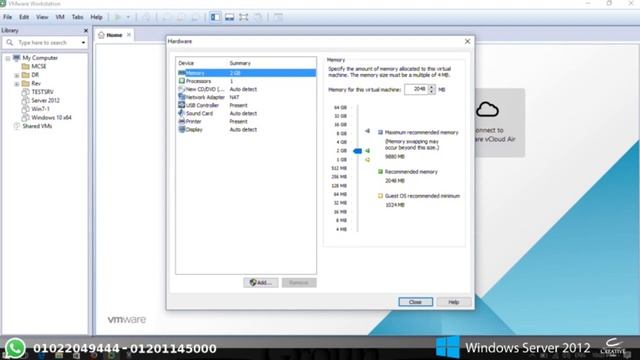The width and height of the screenshot is (640, 360).
Task: Toggle the thumbnail bar toolbar icon
Action: click(229, 17)
